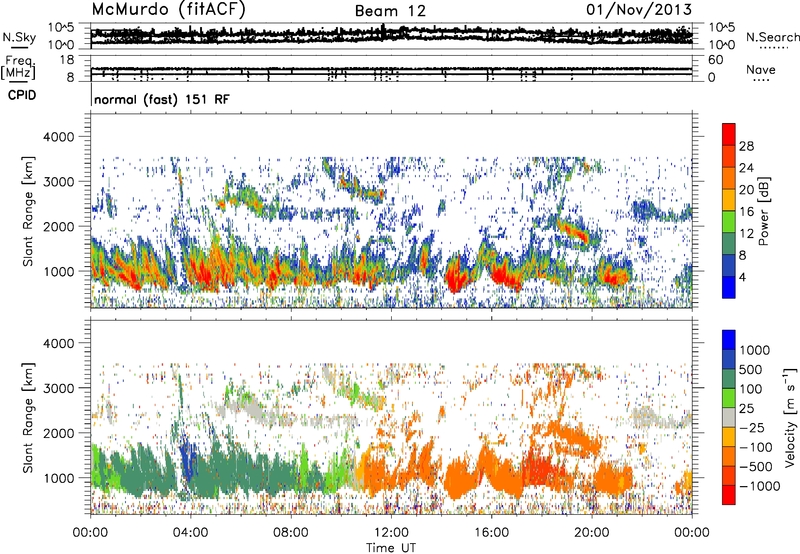This screenshot has width=800, height=554.
Task: Click the 'Time UT' axis title
Action: click(x=391, y=548)
